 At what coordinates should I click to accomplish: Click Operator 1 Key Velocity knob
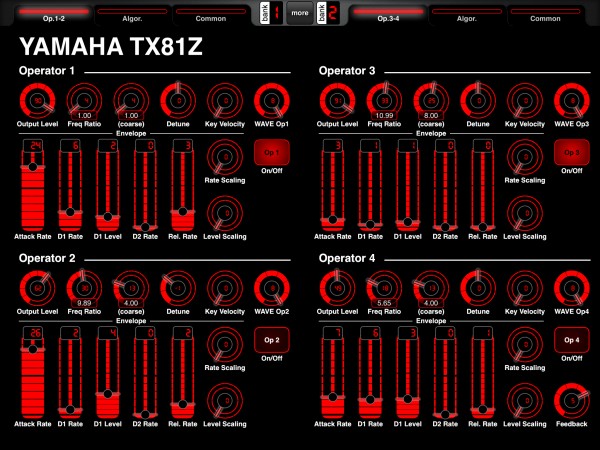[x=225, y=101]
